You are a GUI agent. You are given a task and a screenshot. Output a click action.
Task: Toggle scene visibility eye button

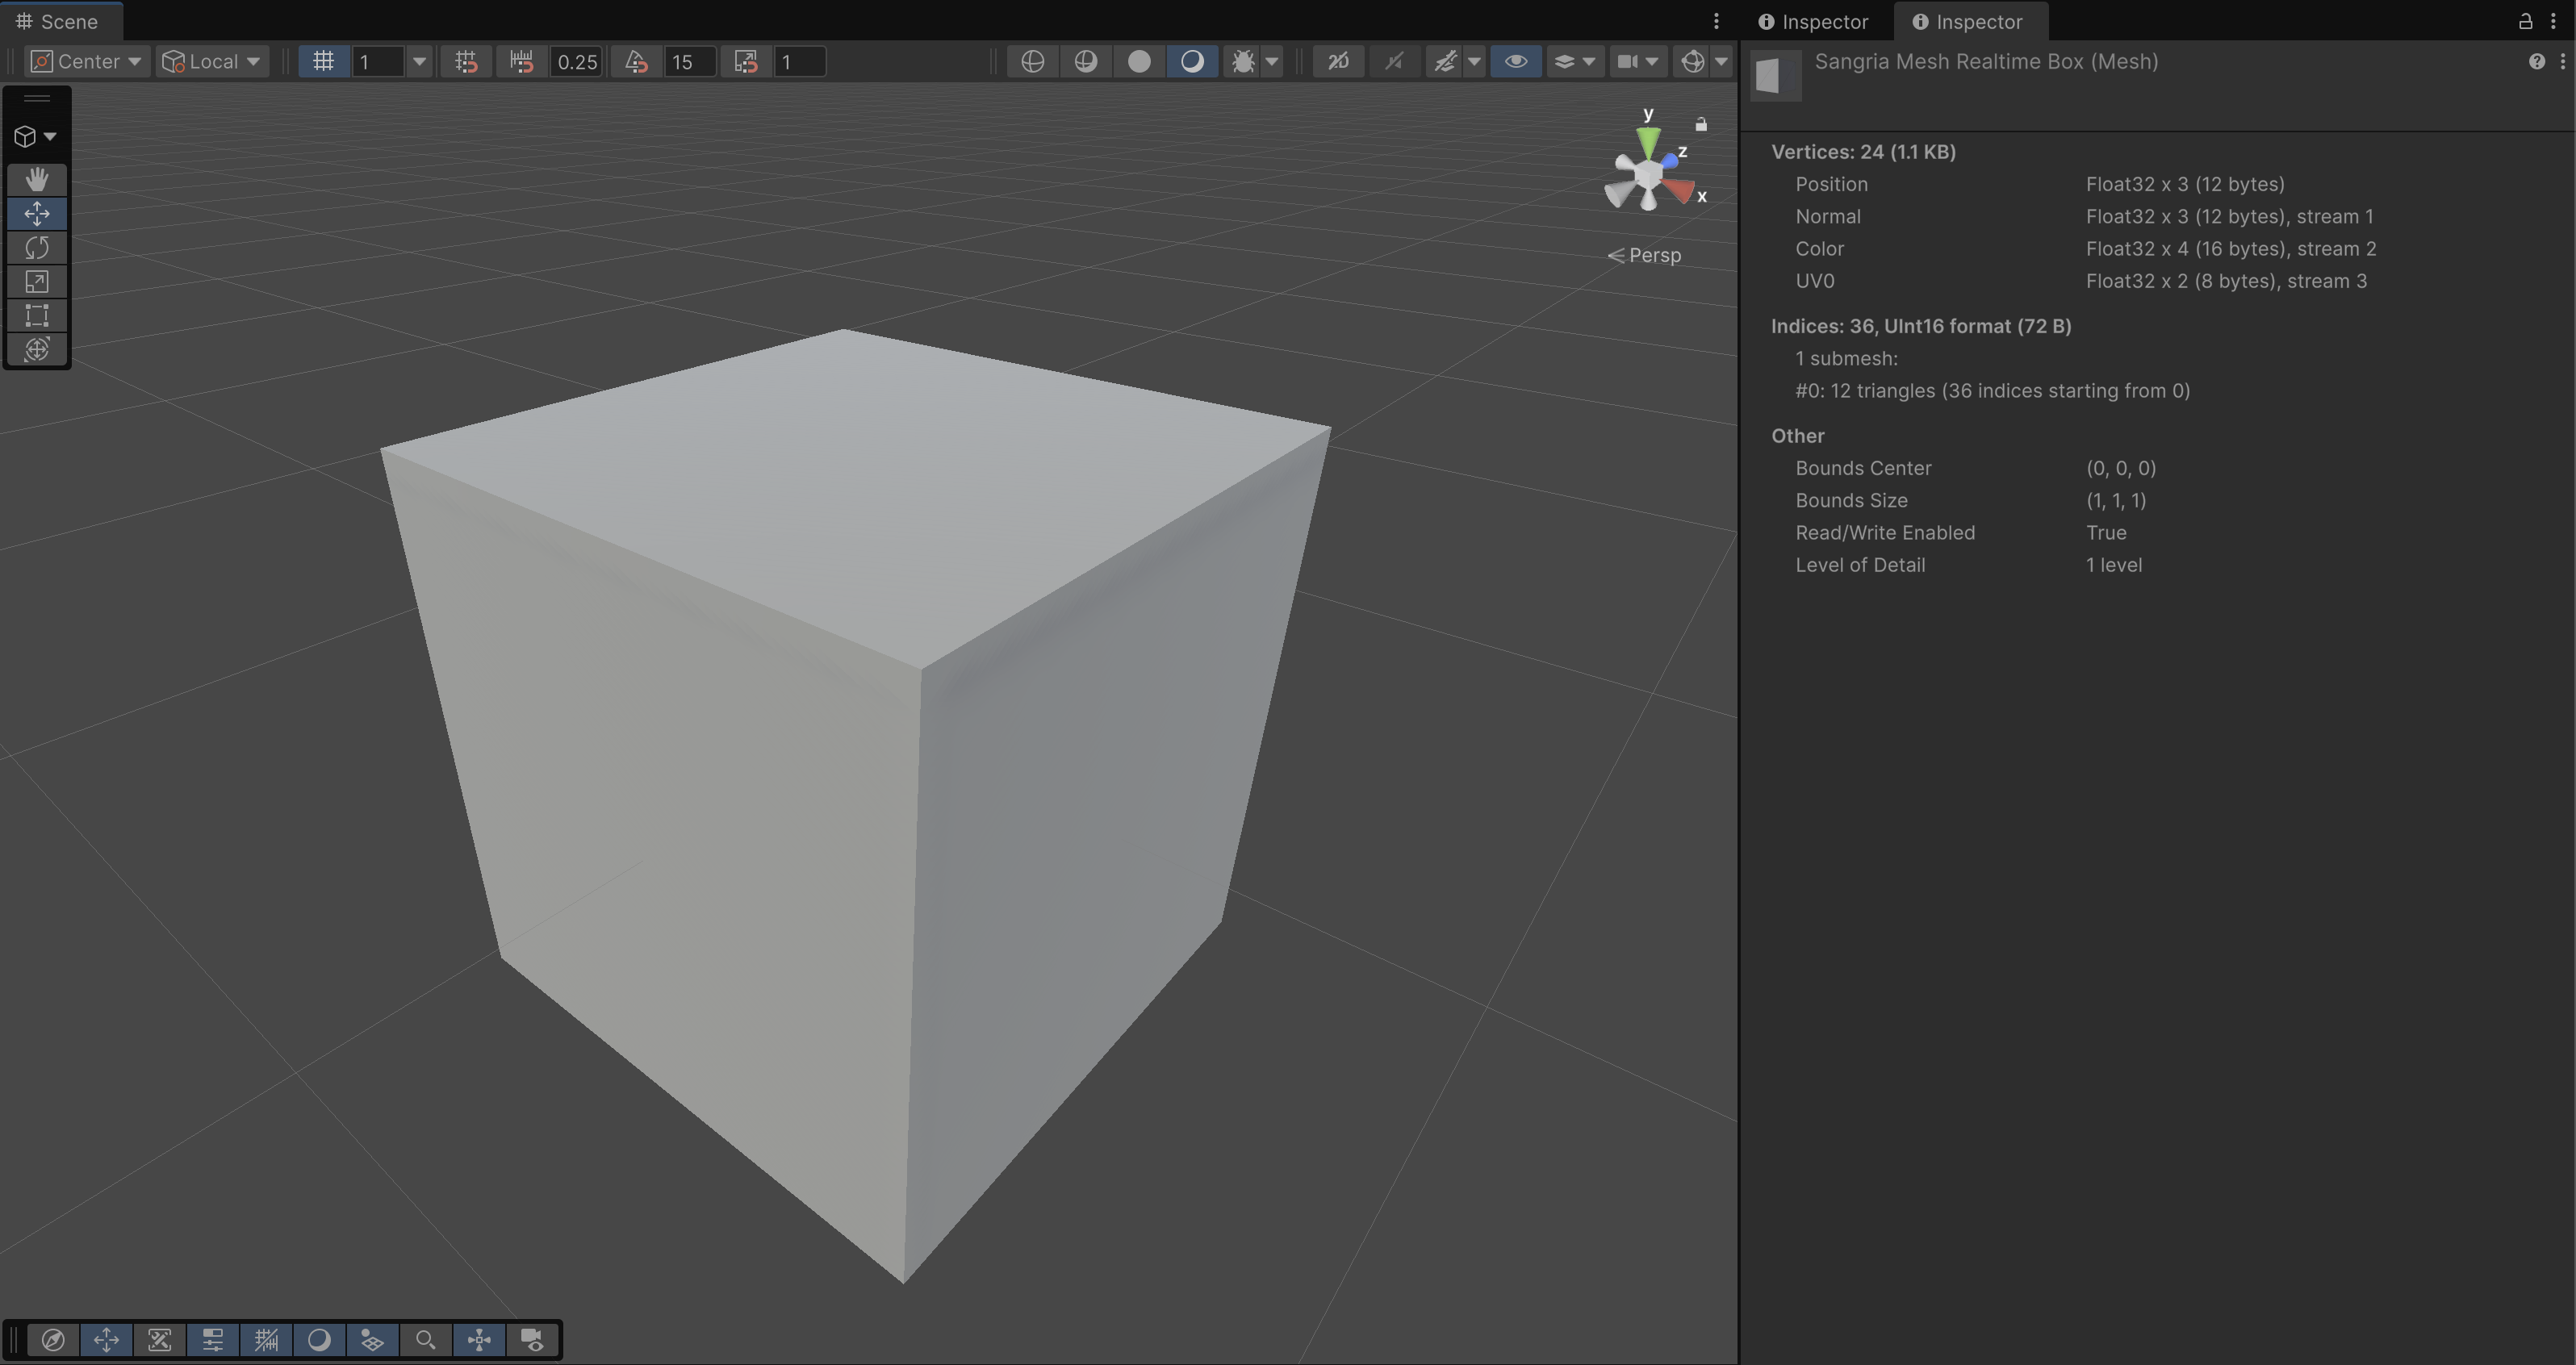(x=1515, y=62)
